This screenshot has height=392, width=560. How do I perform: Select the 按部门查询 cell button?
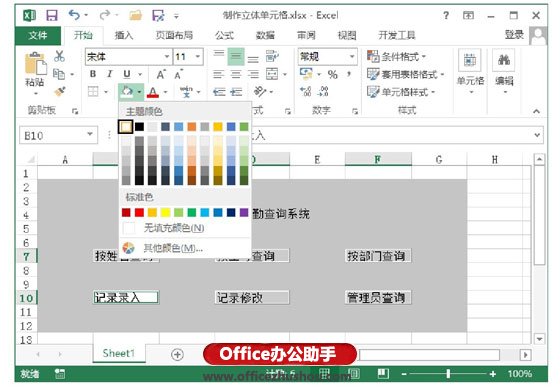[378, 256]
